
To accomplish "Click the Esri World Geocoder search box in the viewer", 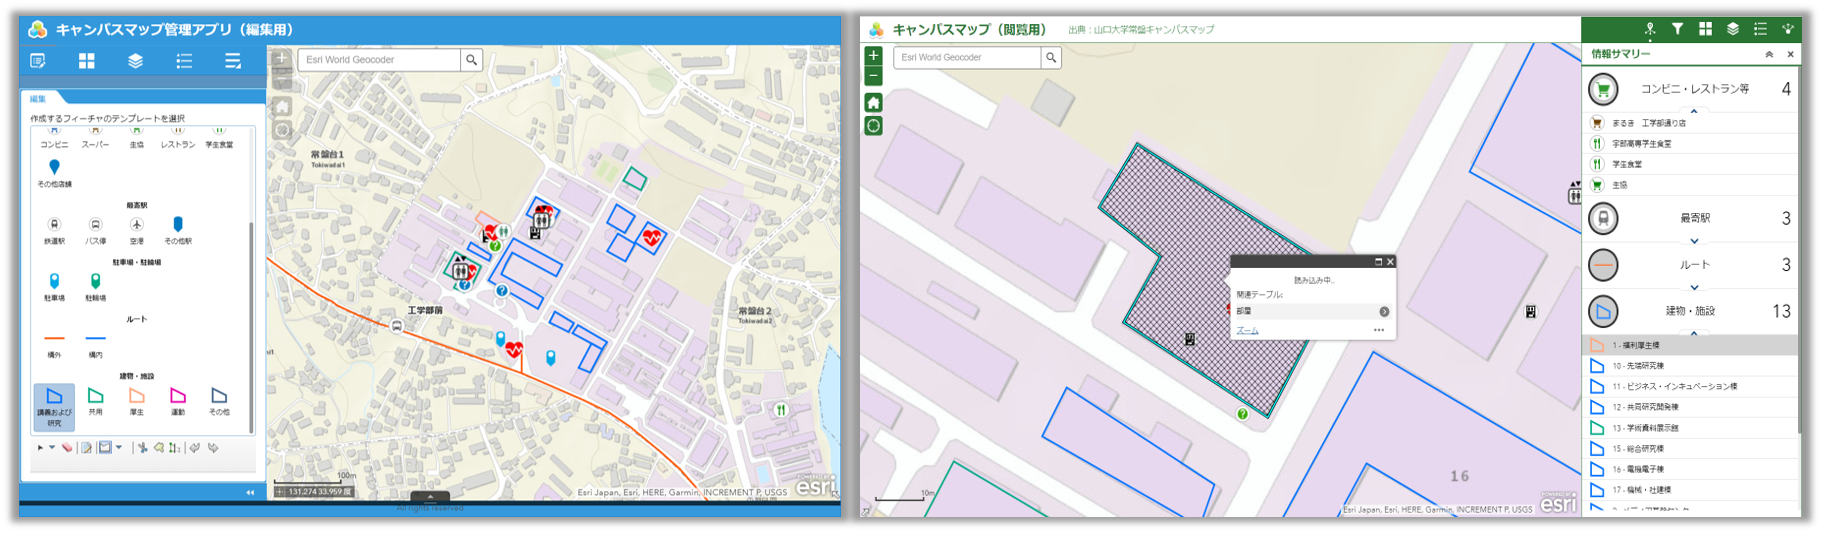I will 967,58.
